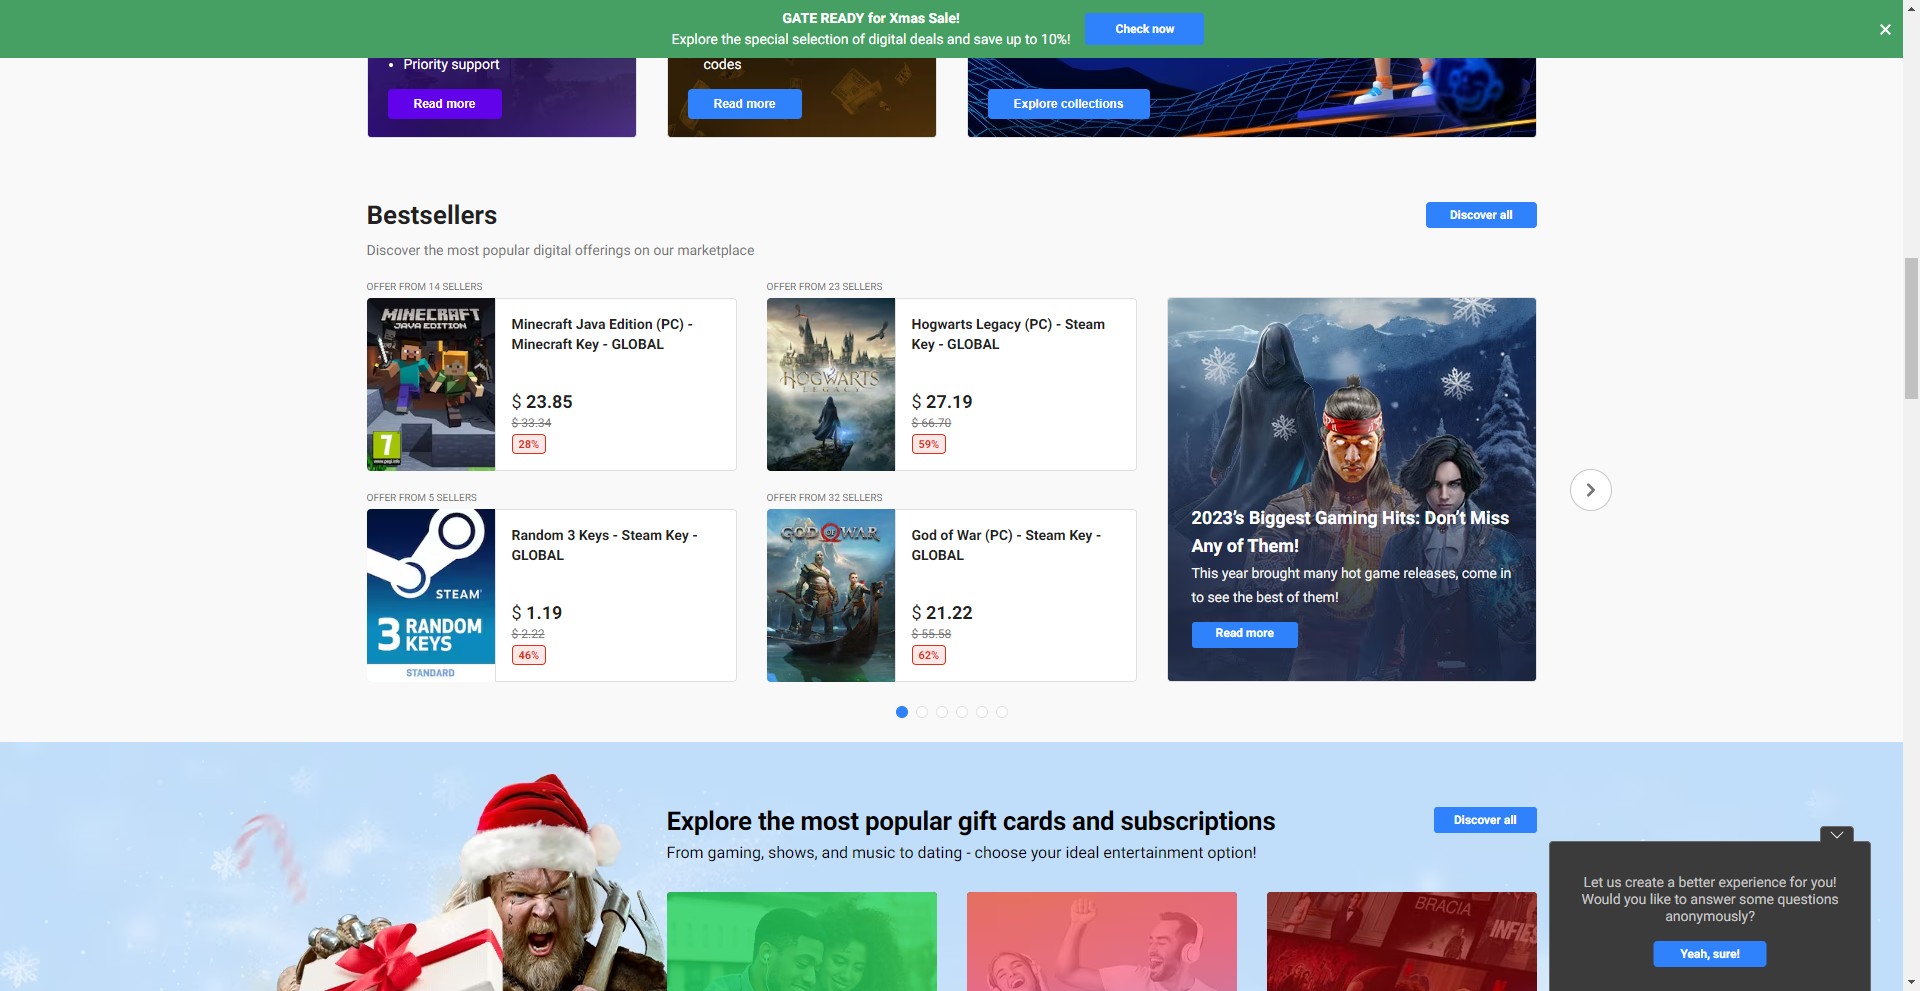
Task: Accept survey by clicking Yeah, sure!
Action: click(x=1709, y=954)
